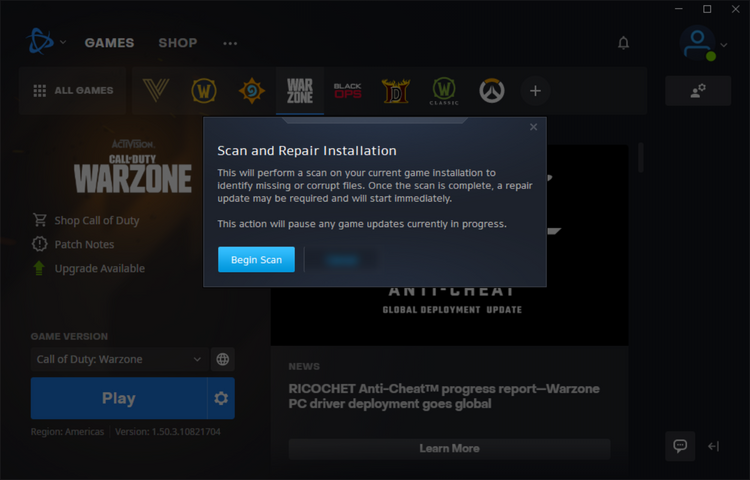This screenshot has height=480, width=750.
Task: Select the WoW Classic icon
Action: (444, 91)
